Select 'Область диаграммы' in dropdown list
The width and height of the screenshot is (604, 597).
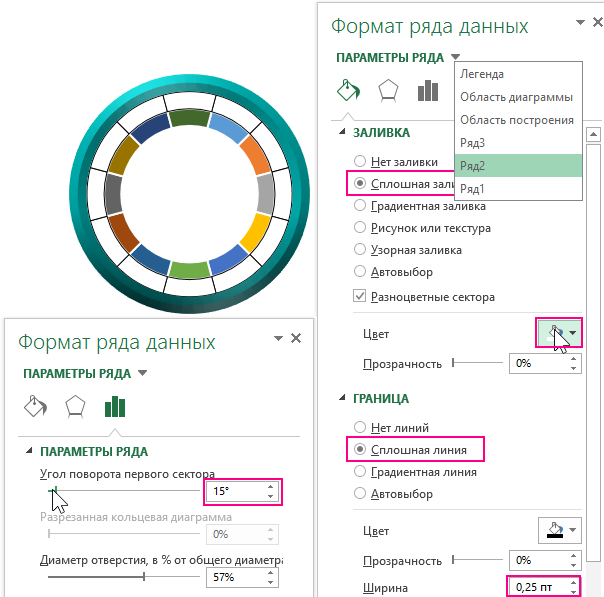(x=516, y=97)
